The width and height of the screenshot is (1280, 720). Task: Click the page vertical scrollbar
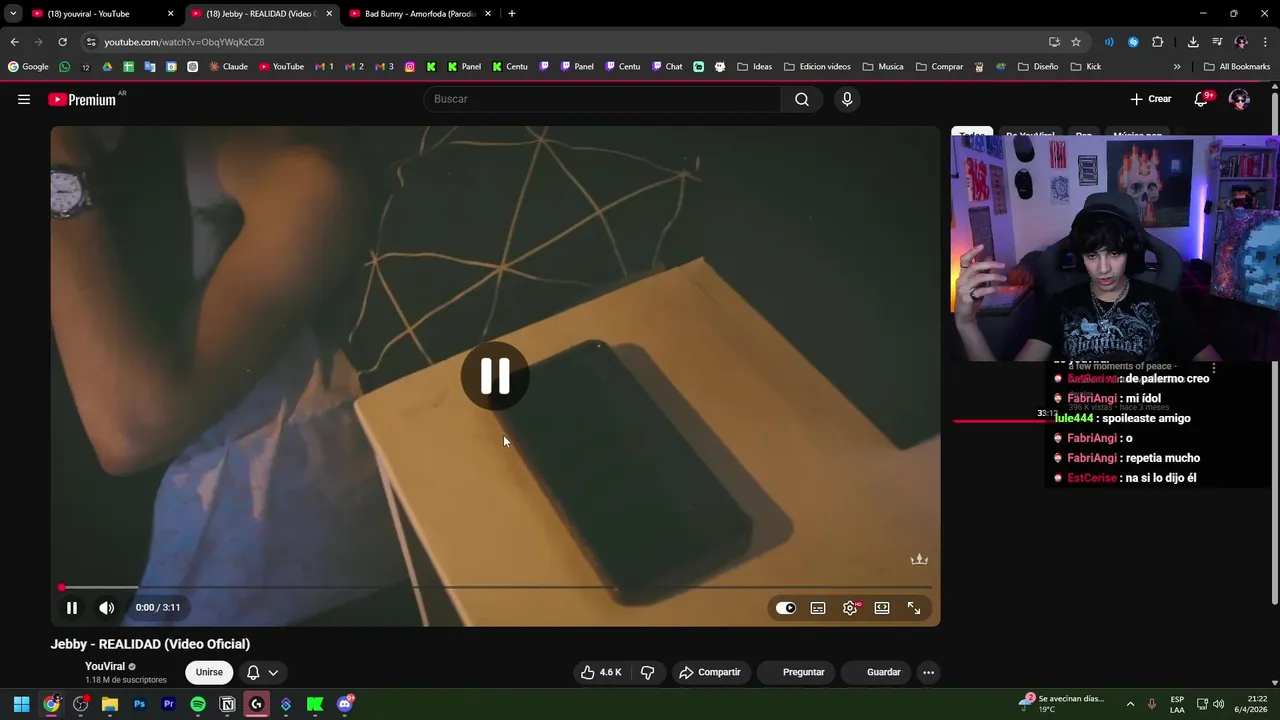[1274, 350]
